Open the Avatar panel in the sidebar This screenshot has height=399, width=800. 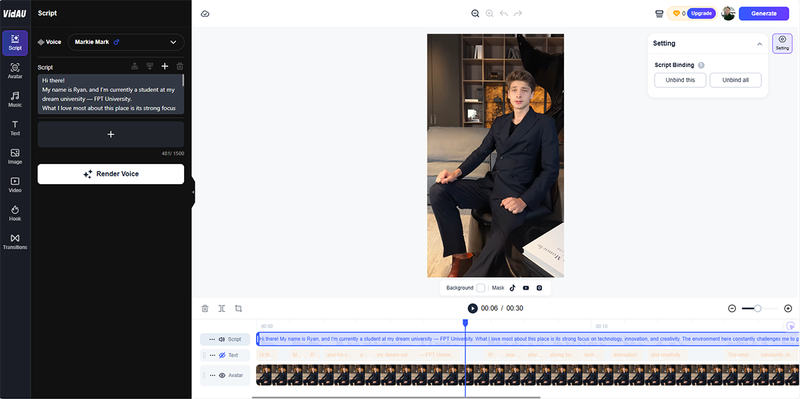(x=15, y=71)
